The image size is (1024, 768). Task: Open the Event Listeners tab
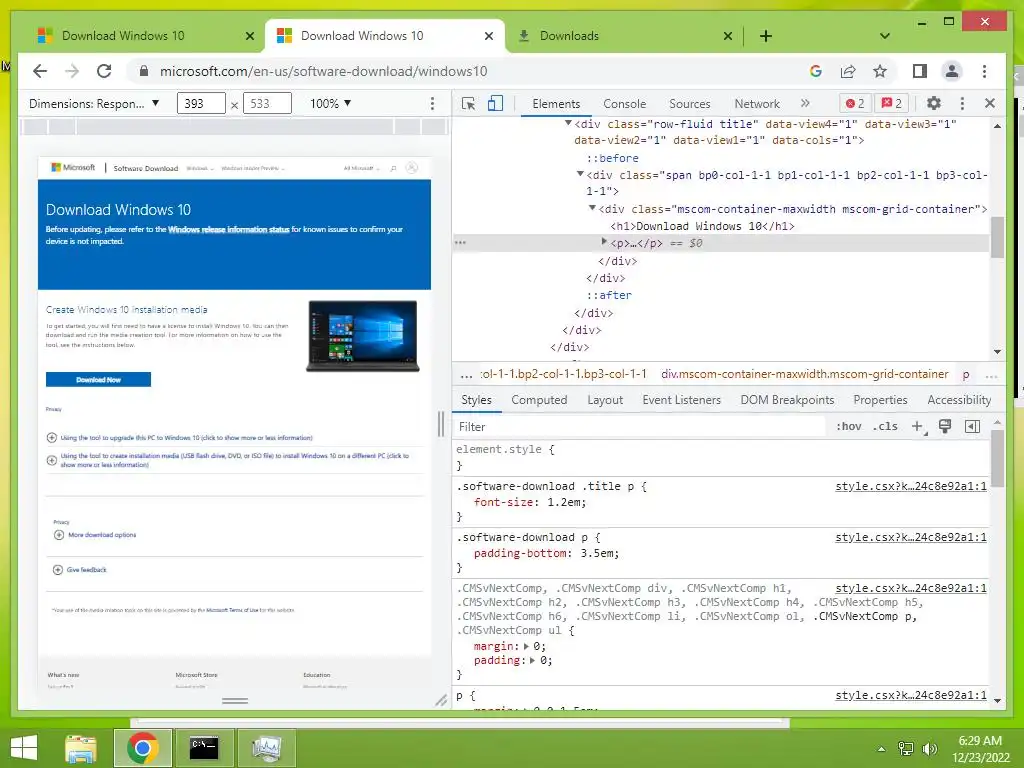click(x=681, y=400)
